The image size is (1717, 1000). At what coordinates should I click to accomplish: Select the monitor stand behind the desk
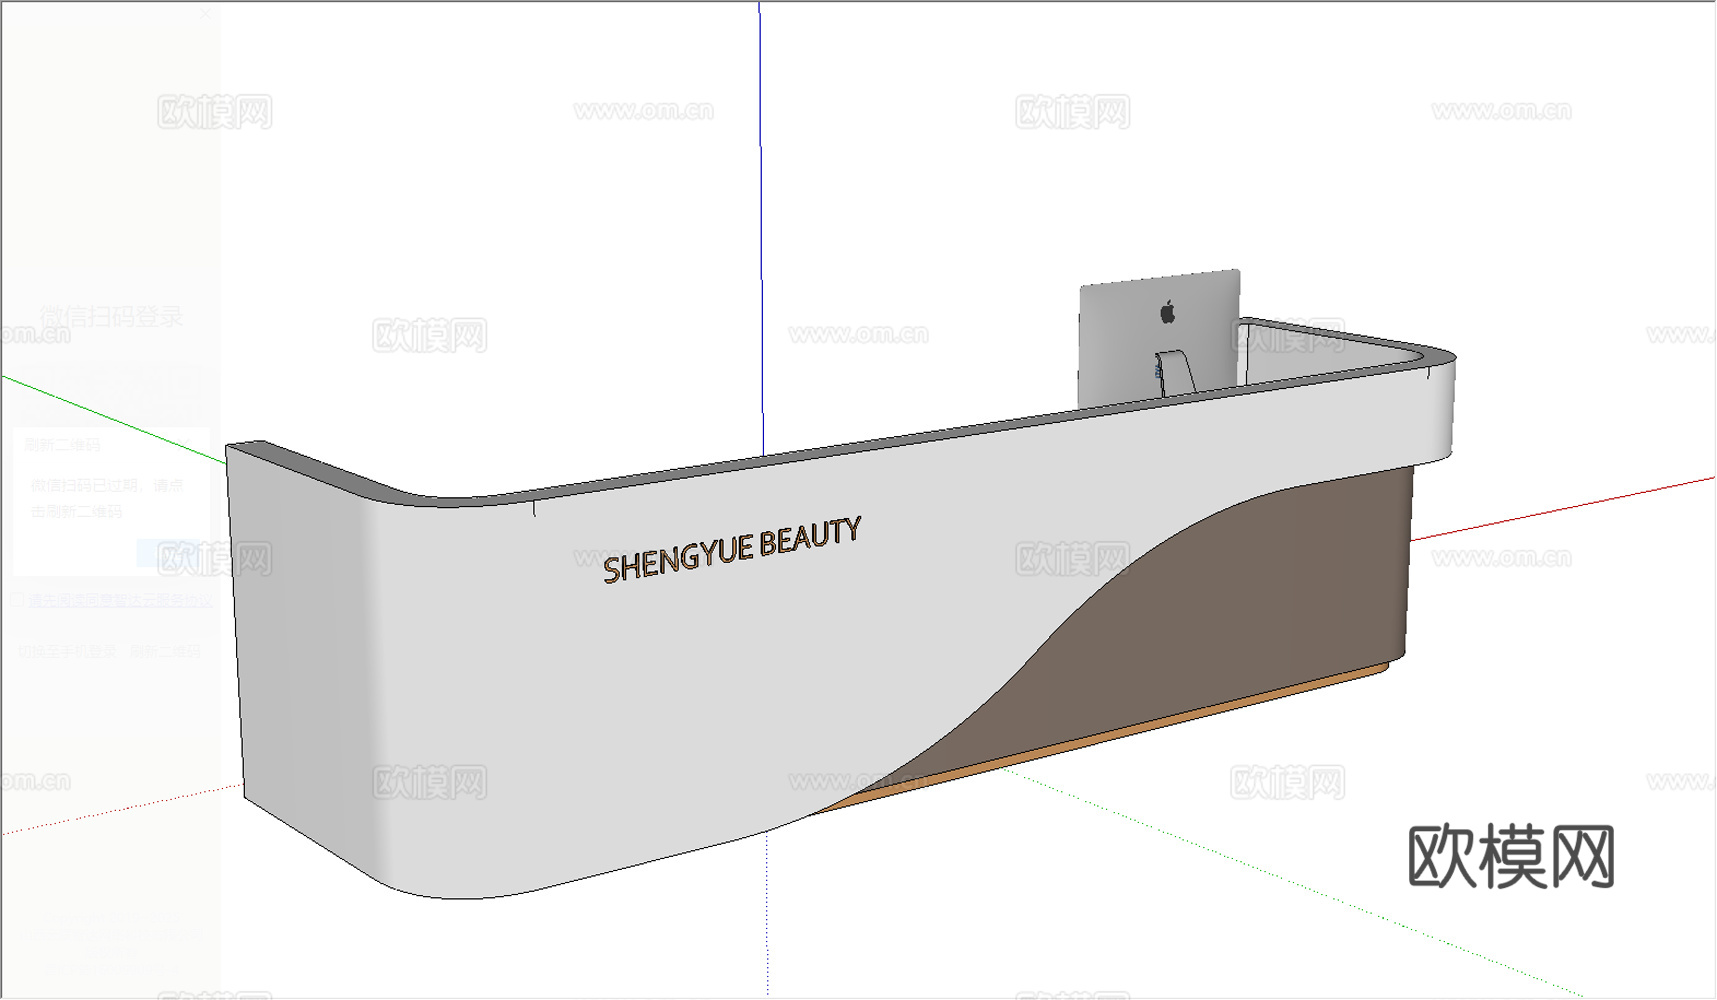click(1175, 373)
